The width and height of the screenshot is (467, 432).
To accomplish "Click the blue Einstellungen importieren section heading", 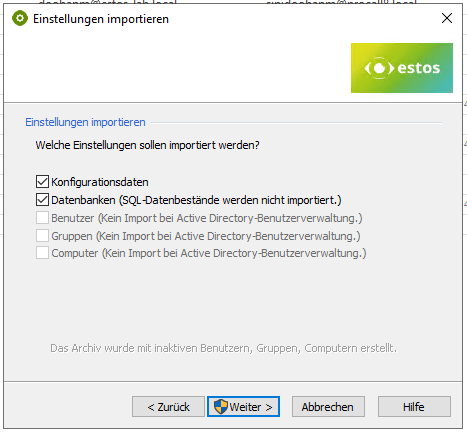I will (x=85, y=122).
